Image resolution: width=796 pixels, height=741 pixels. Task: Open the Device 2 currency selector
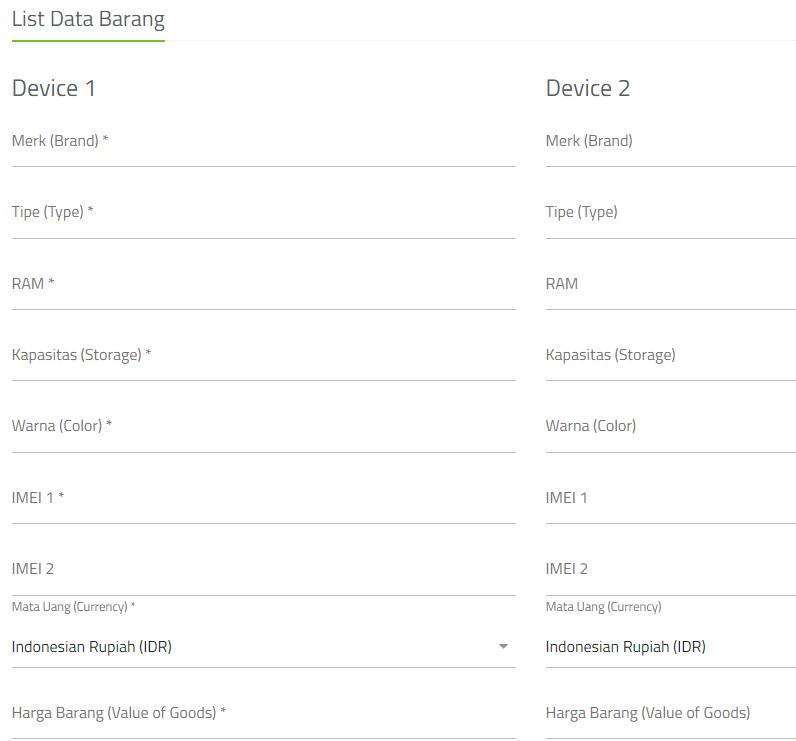(670, 647)
